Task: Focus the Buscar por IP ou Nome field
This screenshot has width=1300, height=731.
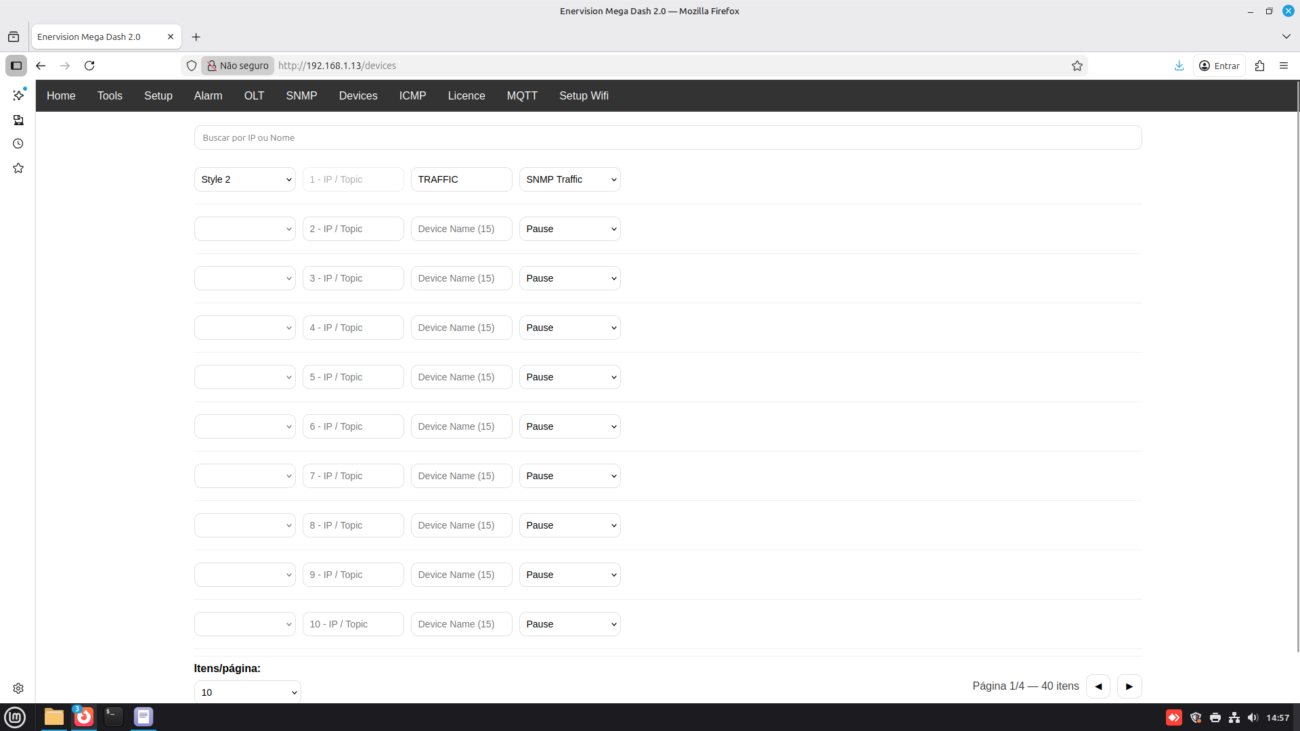Action: (x=667, y=138)
